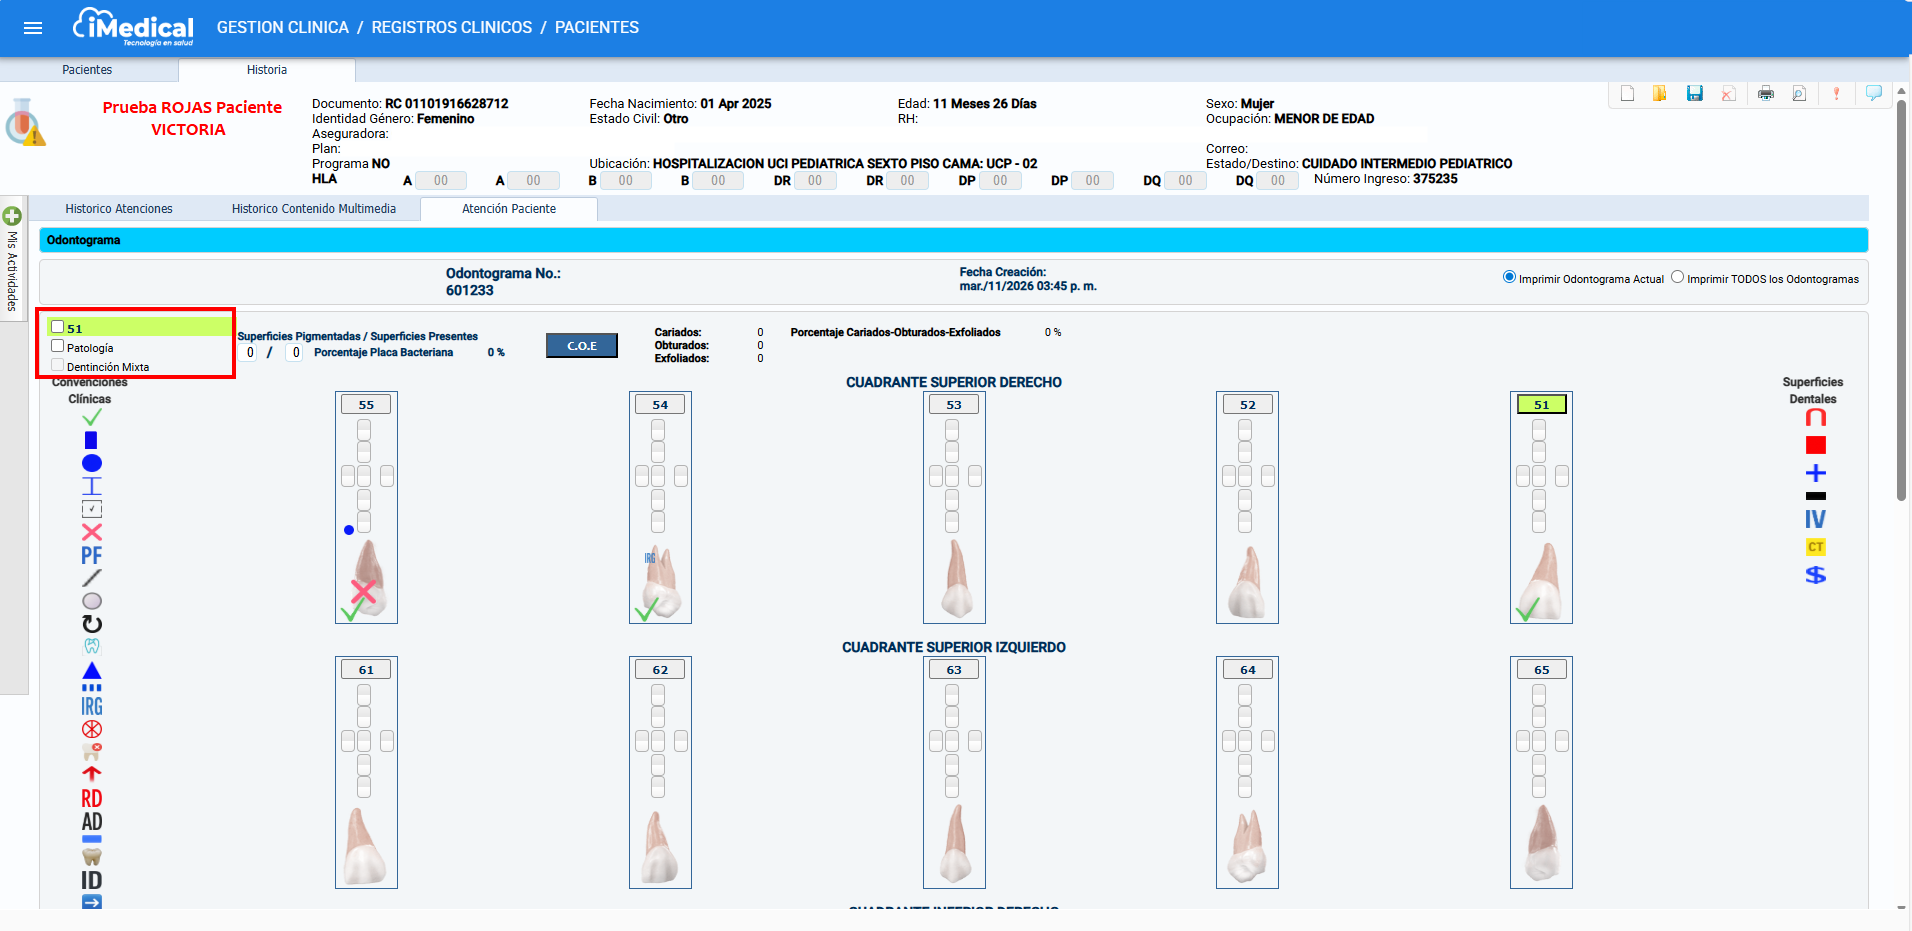Screen dimensions: 1912x931
Task: Click the printer icon in the toolbar
Action: point(1765,94)
